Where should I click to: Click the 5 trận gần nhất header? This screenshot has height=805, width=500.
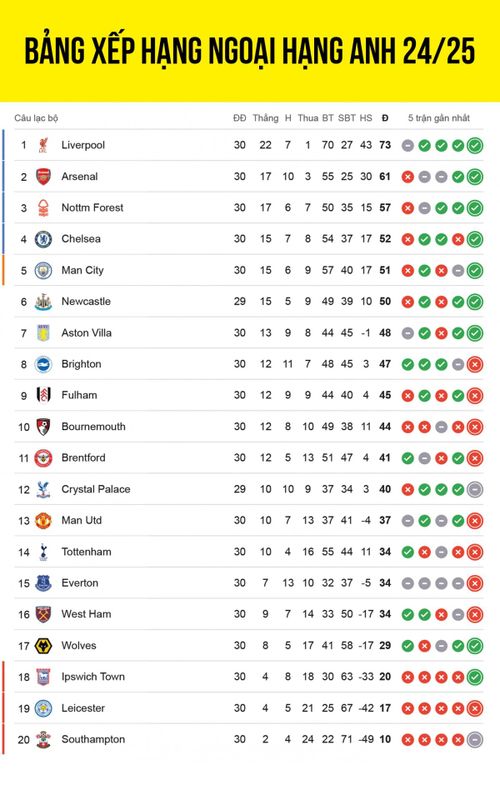click(x=439, y=118)
